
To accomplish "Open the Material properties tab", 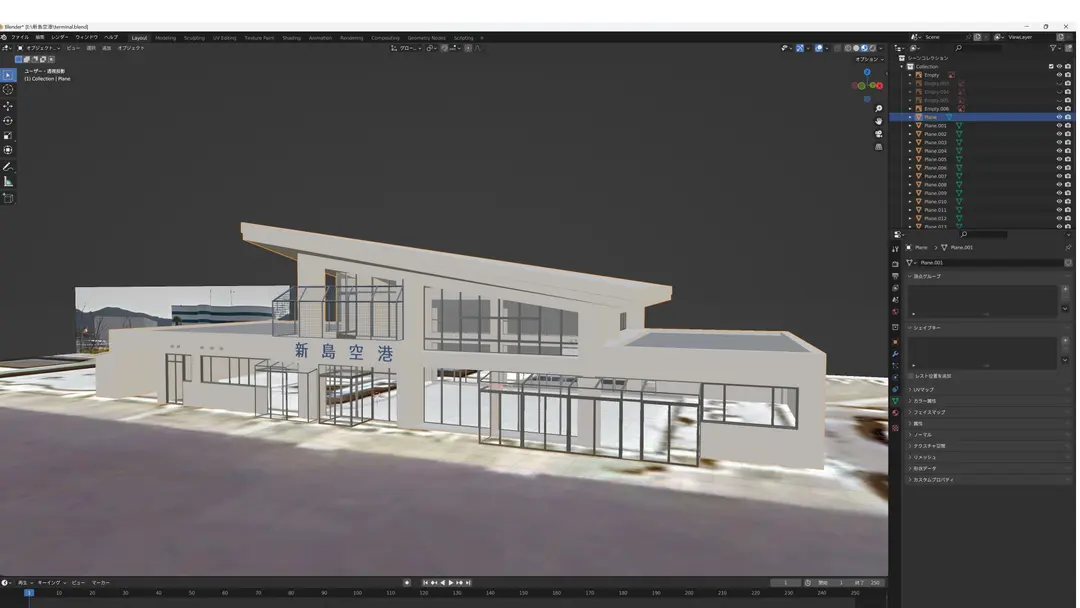I will pos(895,412).
